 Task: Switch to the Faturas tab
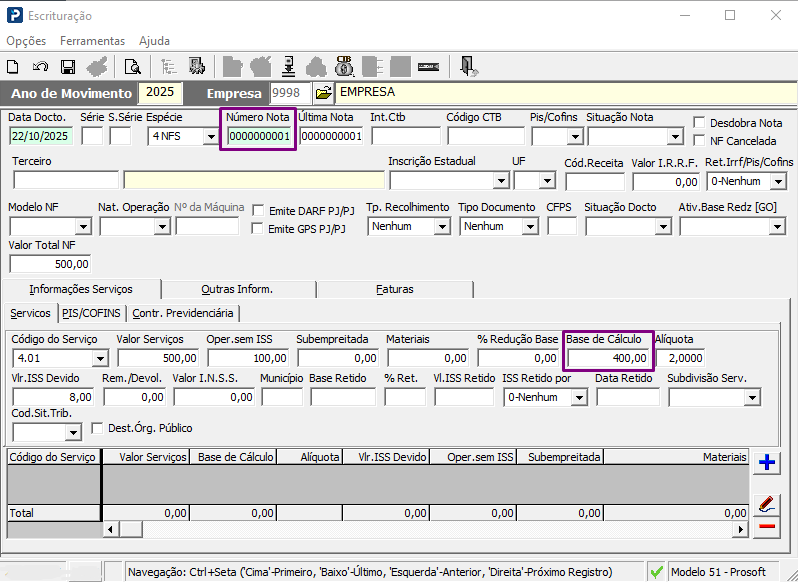[394, 289]
